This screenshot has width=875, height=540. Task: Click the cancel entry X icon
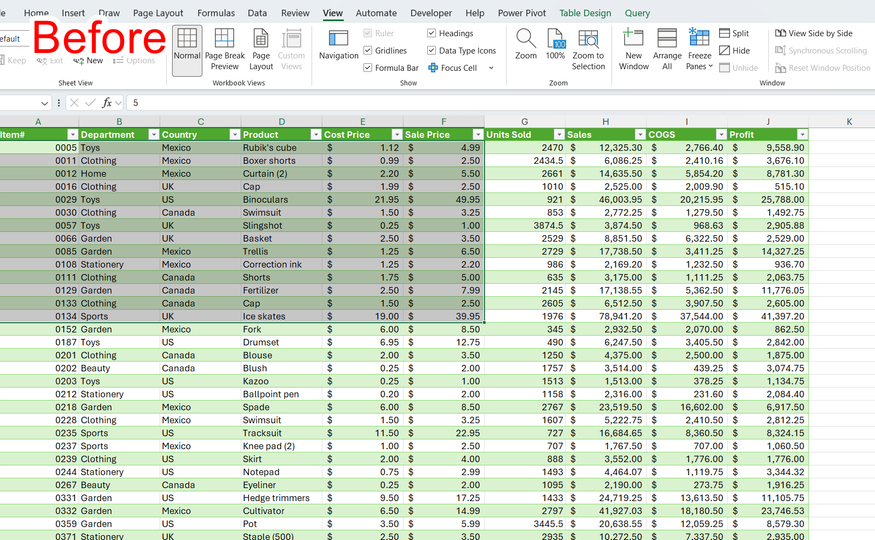tap(74, 103)
